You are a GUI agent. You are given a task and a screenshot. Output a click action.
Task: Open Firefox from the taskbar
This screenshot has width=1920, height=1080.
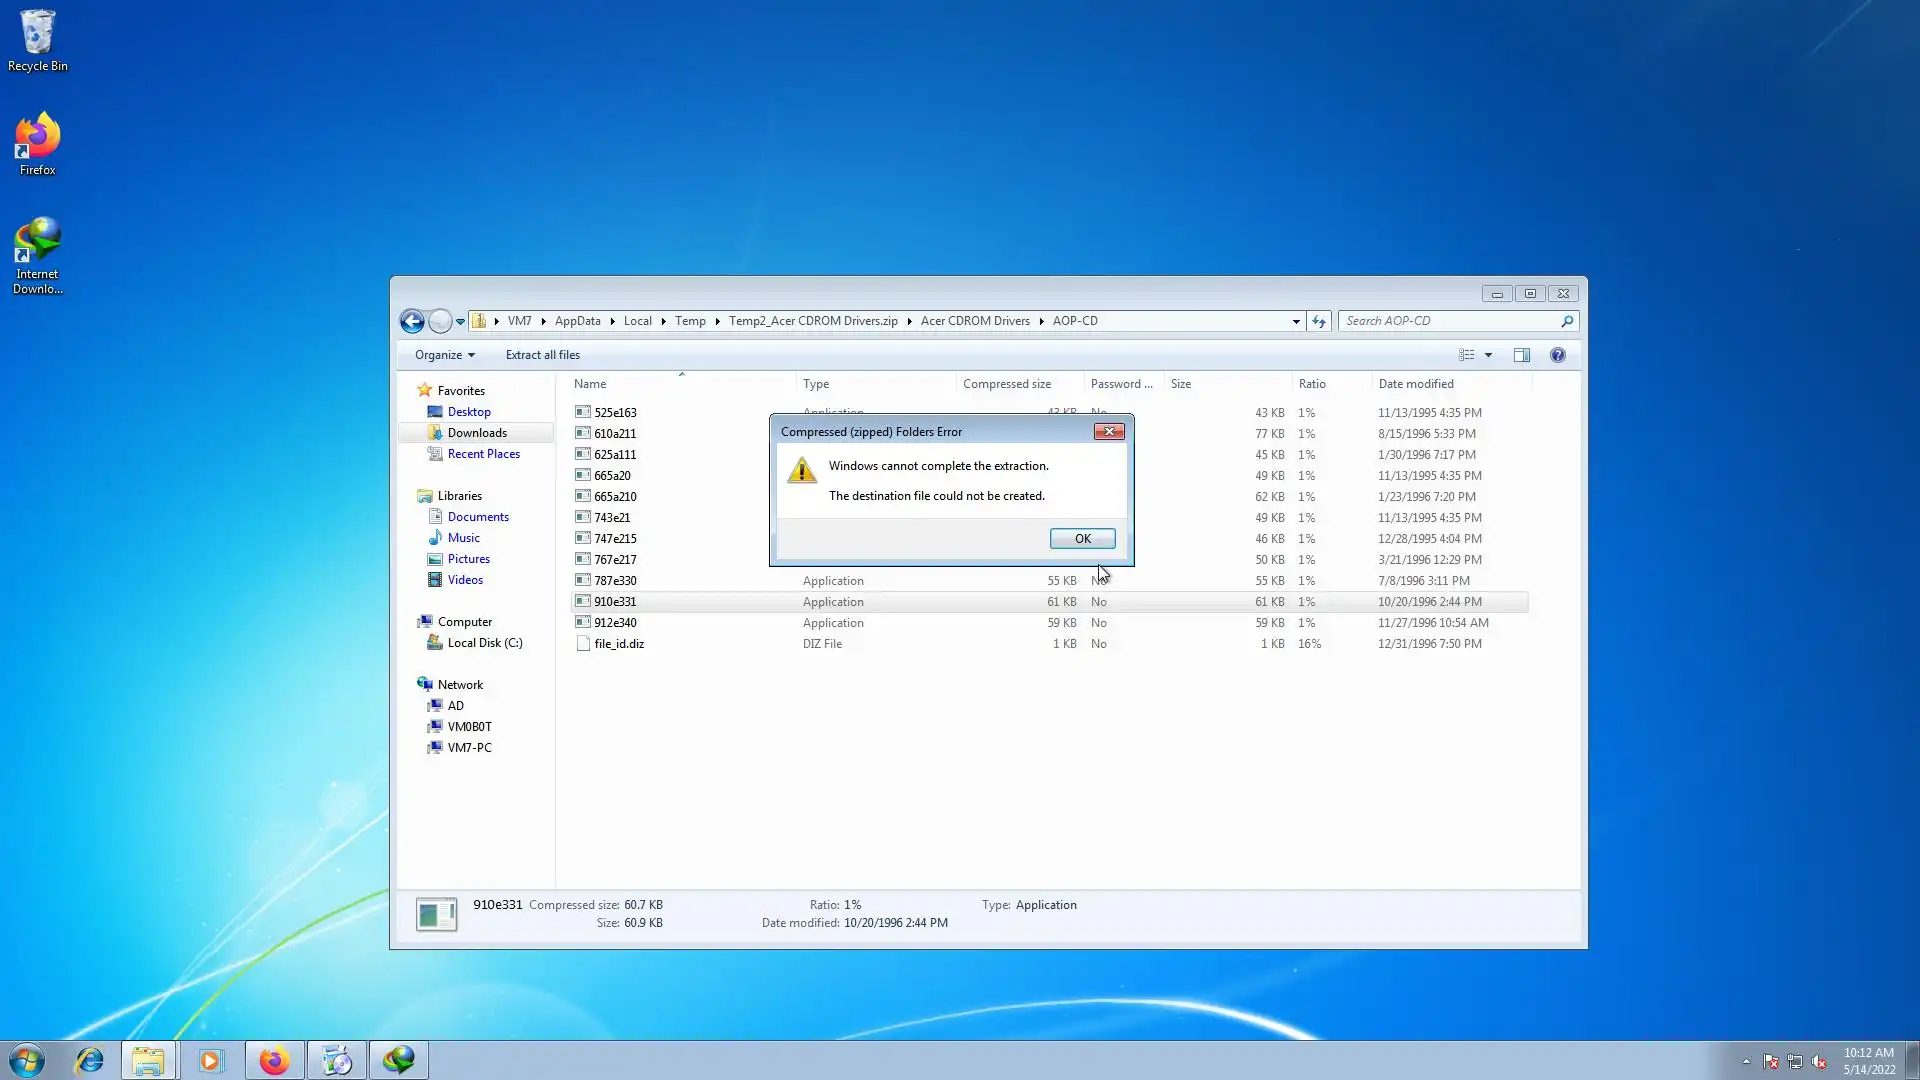click(x=274, y=1060)
